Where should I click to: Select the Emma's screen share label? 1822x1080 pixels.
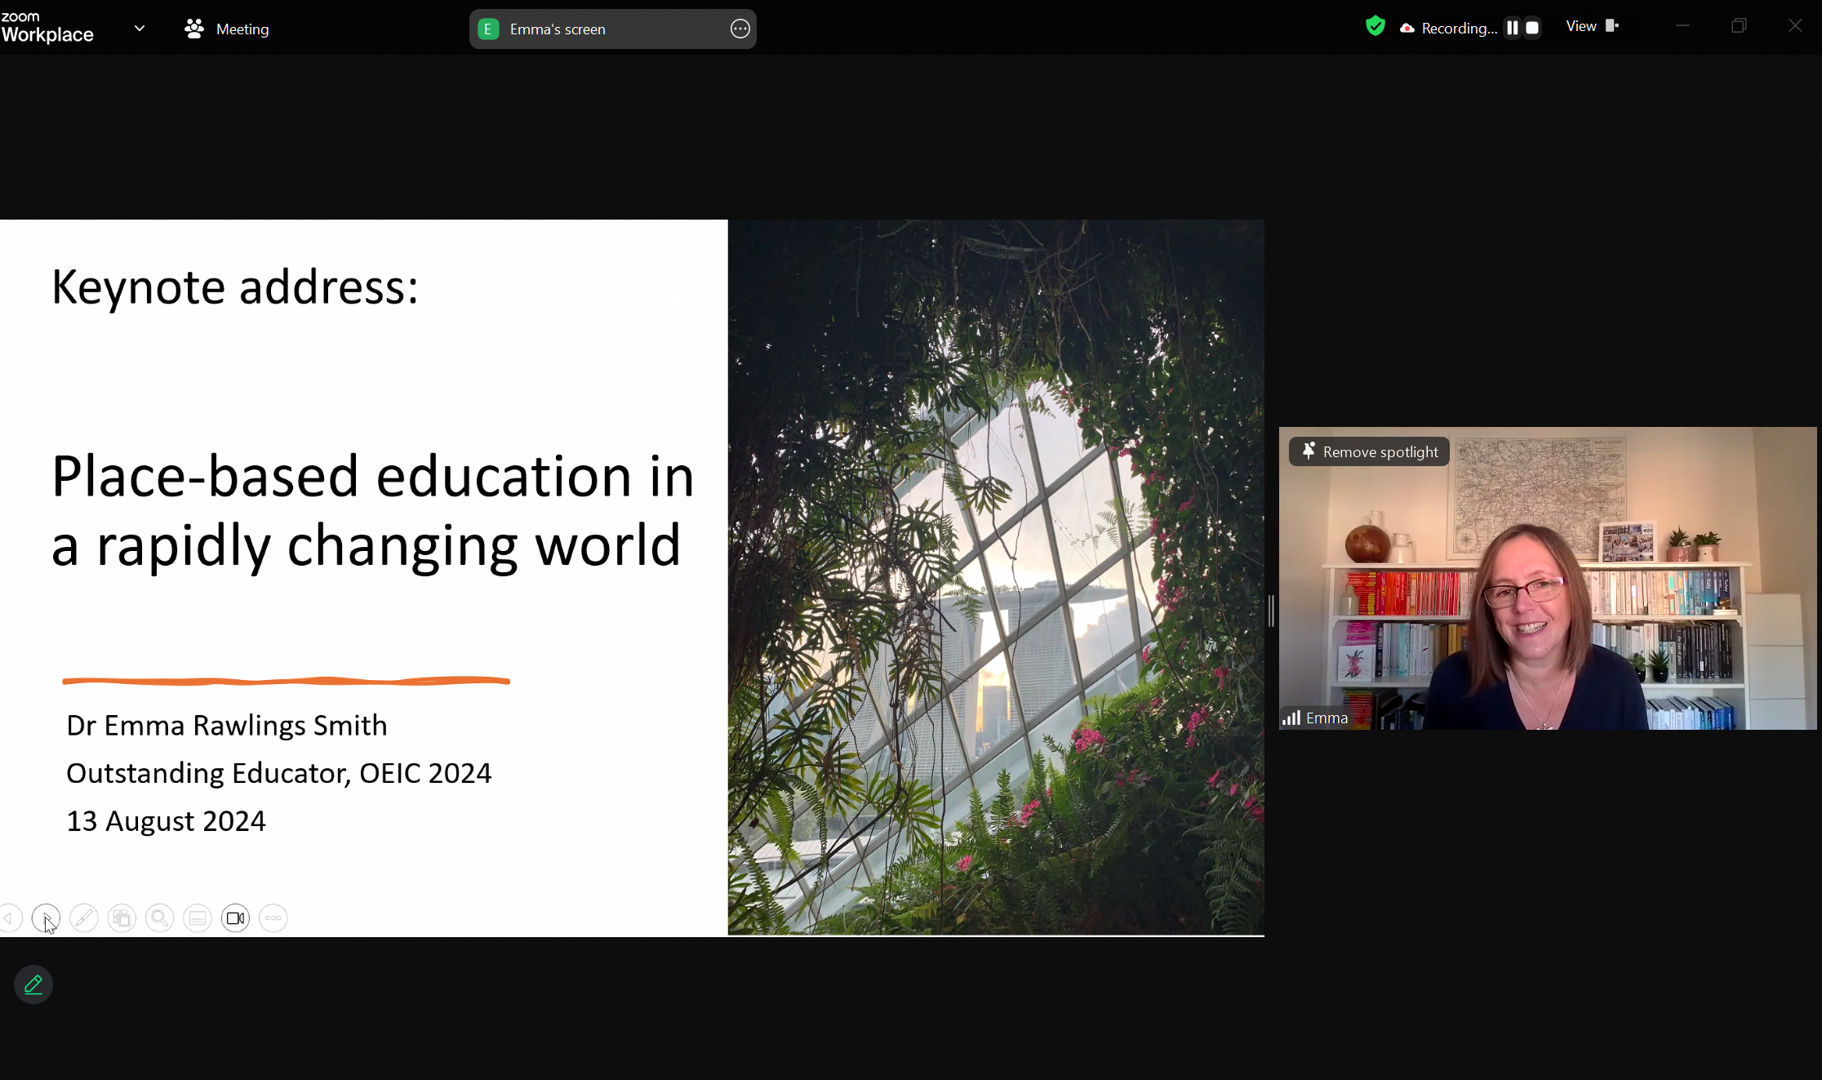coord(558,29)
